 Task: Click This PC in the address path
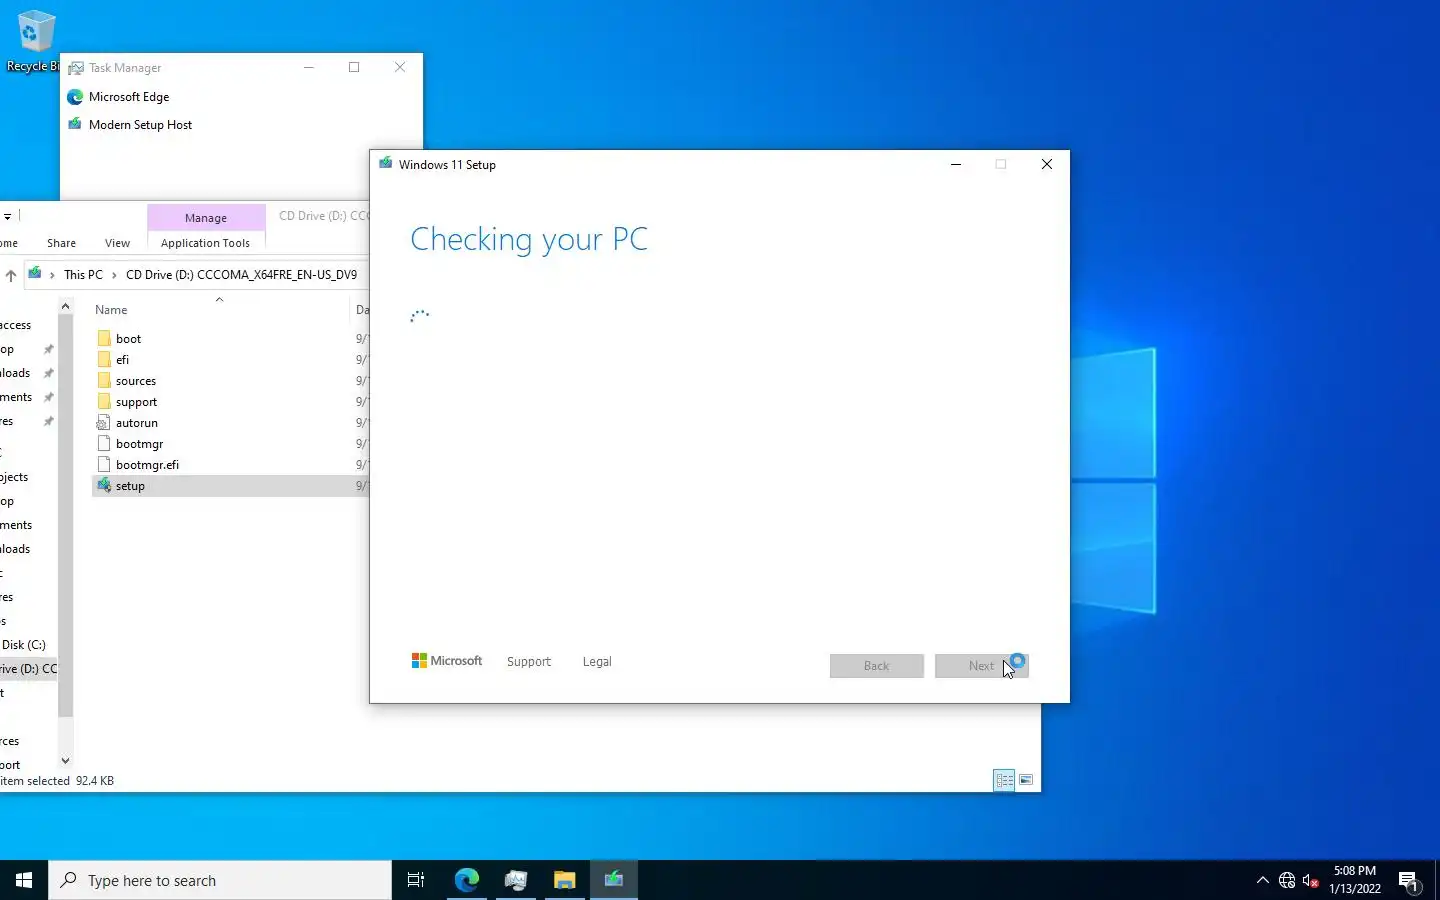[83, 275]
